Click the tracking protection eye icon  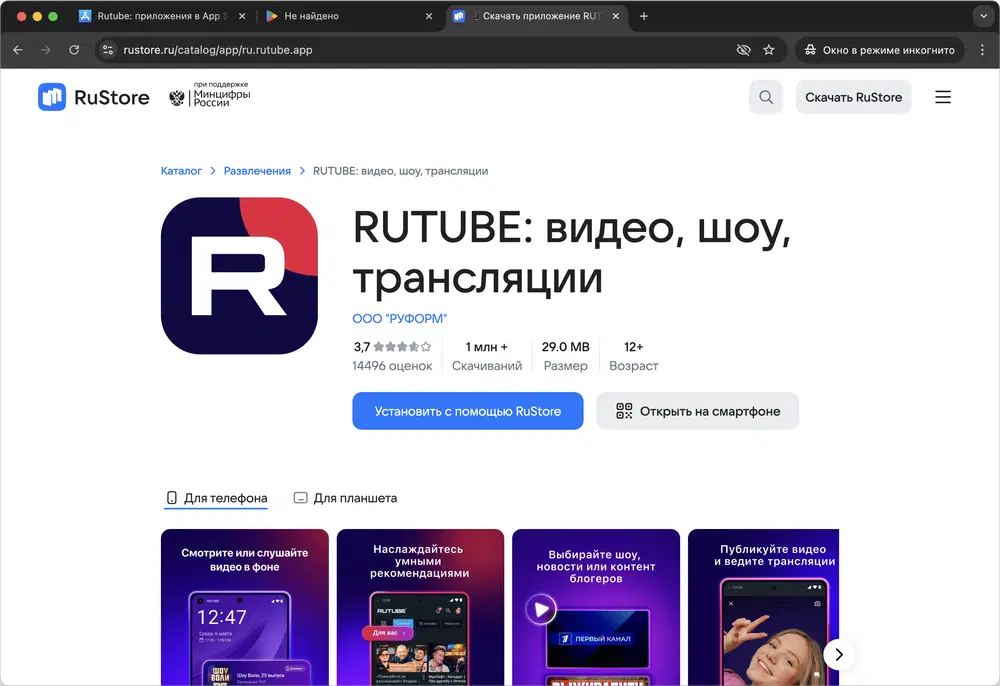(743, 50)
